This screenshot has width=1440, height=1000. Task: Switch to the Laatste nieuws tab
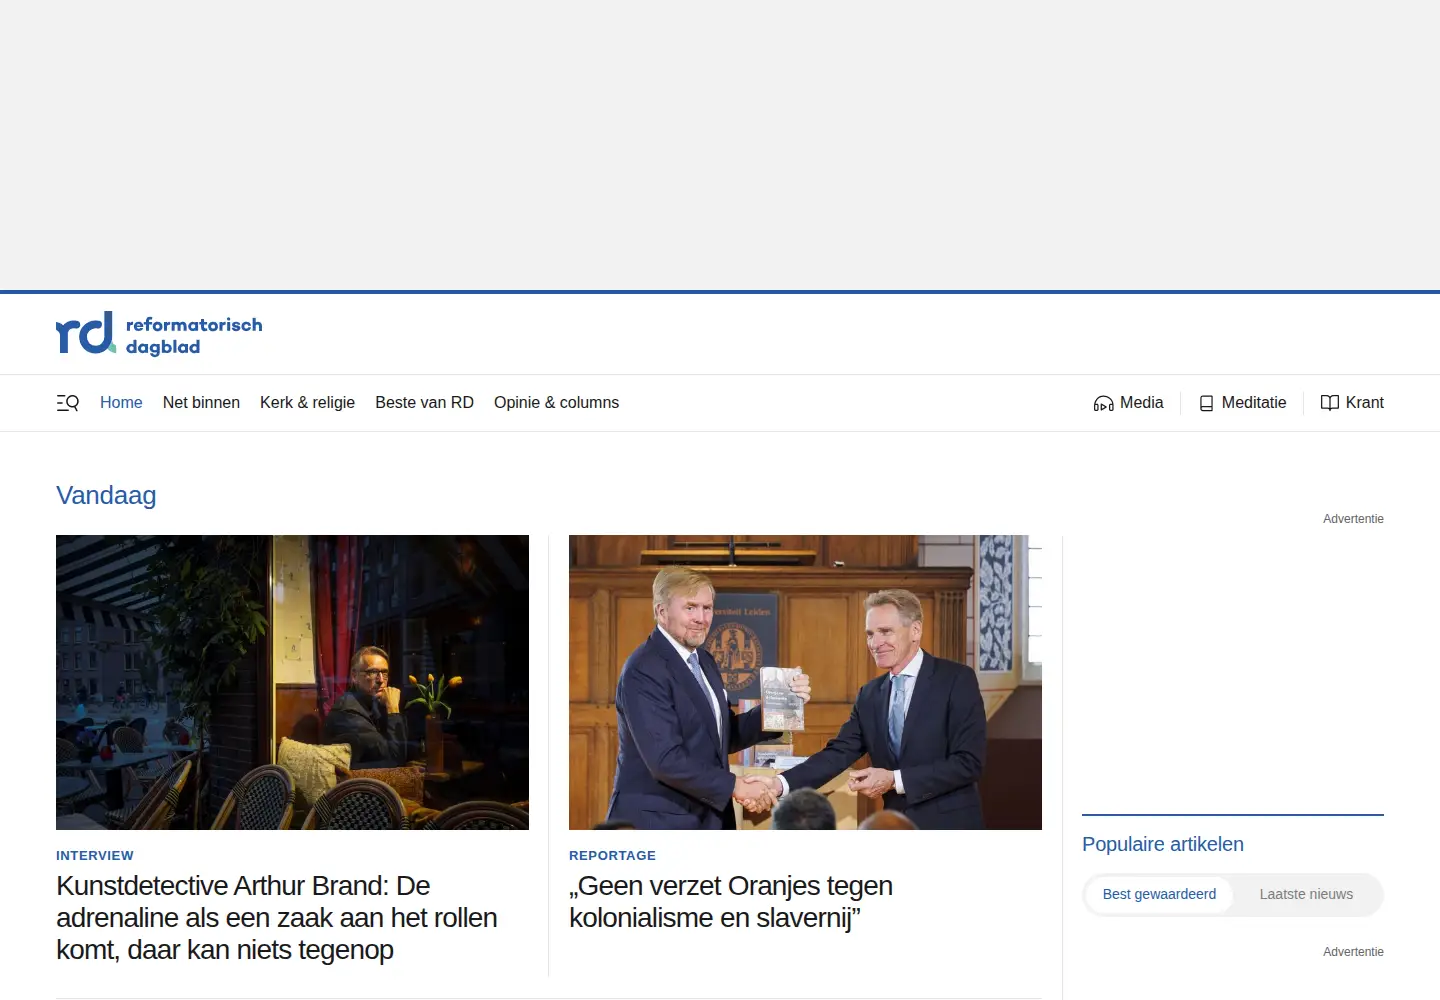(1306, 895)
